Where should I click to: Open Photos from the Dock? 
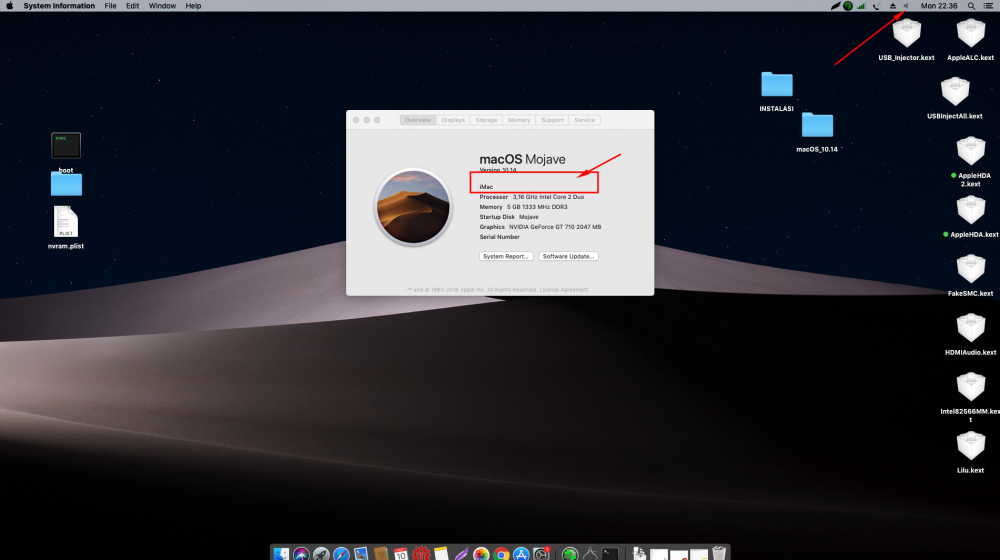tap(481, 553)
